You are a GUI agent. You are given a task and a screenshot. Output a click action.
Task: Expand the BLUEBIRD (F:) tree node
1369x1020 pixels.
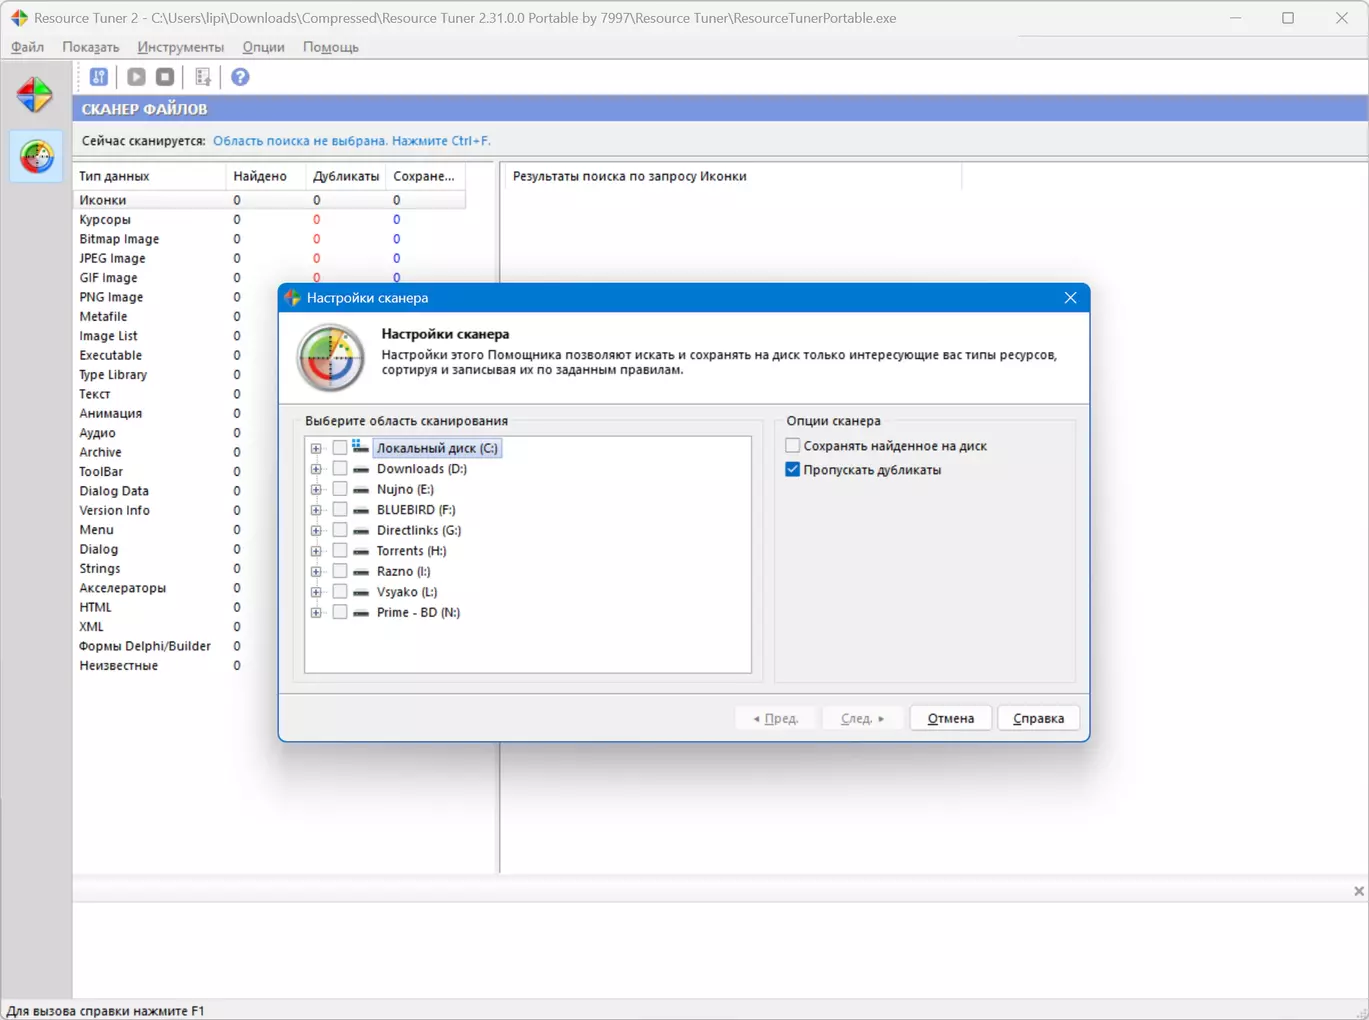316,510
